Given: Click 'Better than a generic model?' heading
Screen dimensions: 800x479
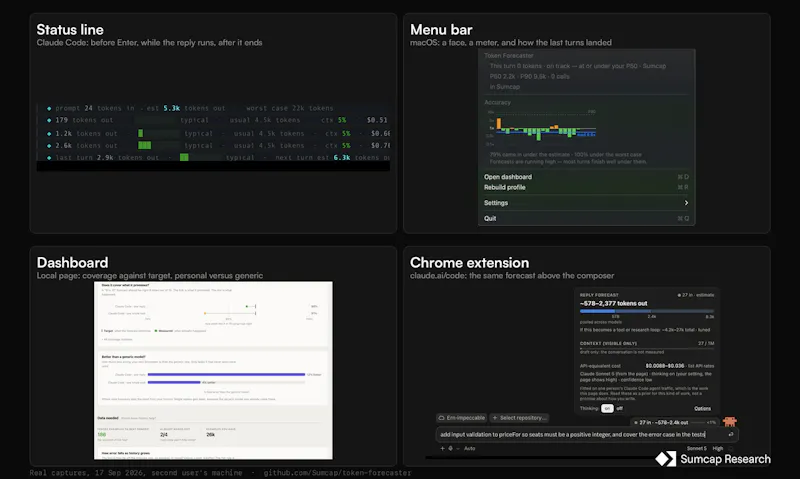Looking at the screenshot, I should coord(123,357).
